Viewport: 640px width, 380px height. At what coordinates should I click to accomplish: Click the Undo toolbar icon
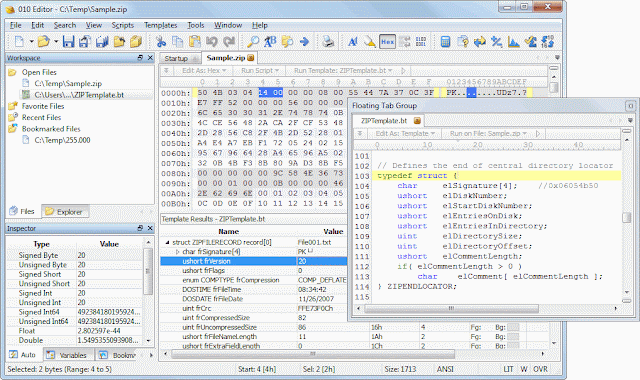(211, 41)
